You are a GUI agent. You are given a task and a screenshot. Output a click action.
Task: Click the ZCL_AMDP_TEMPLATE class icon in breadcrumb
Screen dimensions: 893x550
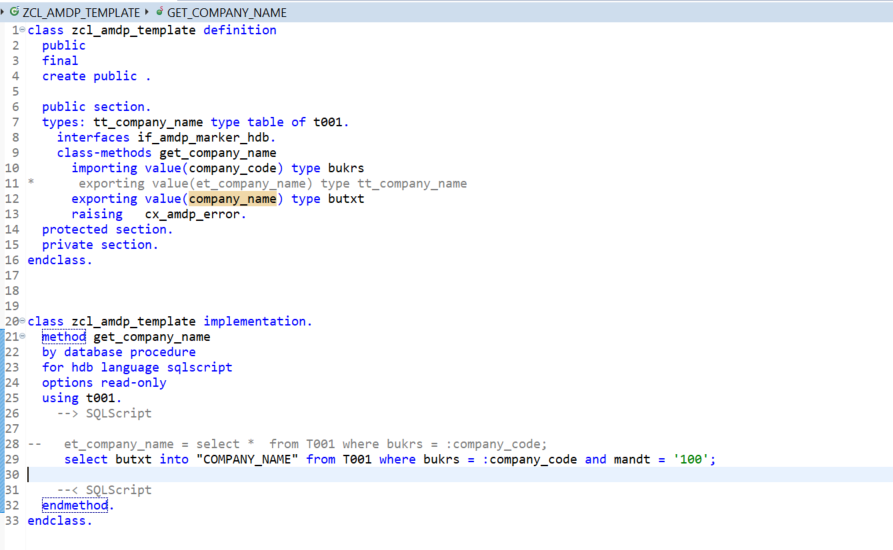tap(14, 11)
